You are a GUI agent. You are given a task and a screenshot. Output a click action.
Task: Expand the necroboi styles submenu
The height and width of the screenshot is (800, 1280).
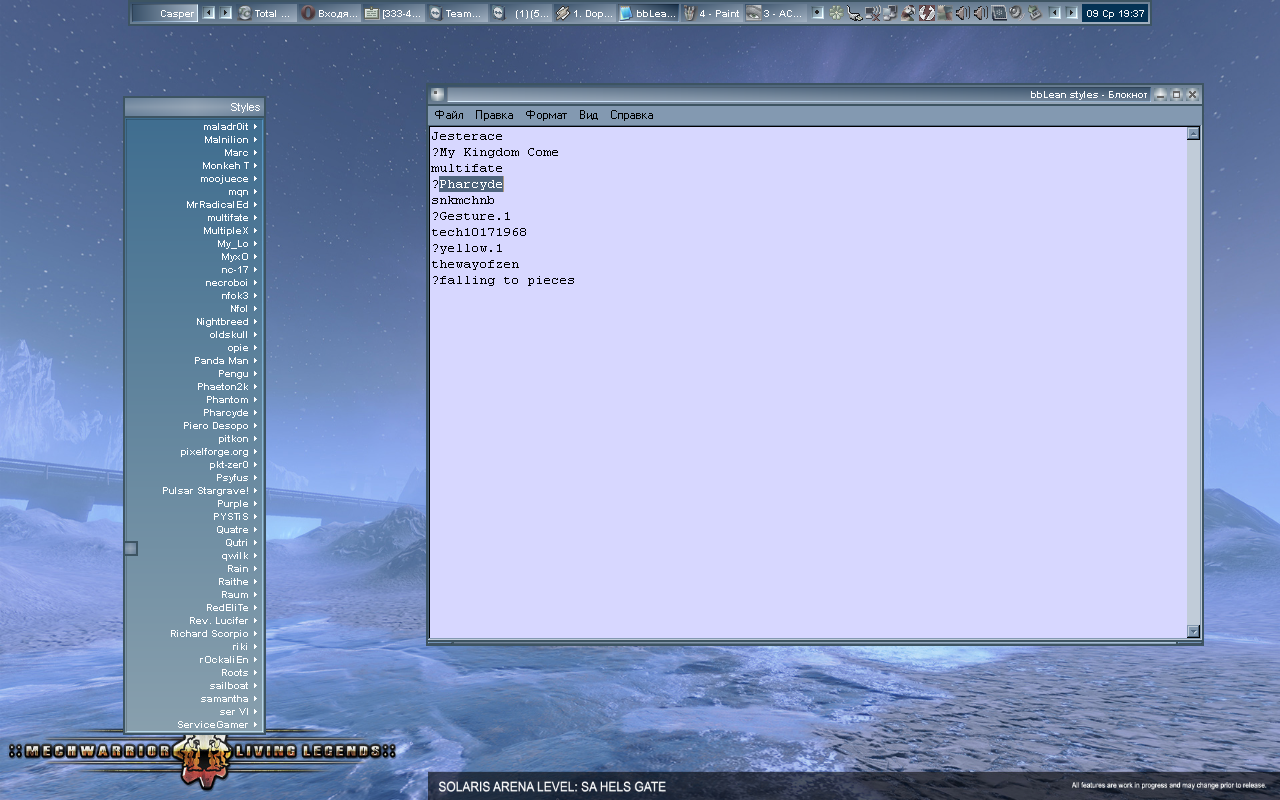pos(194,283)
